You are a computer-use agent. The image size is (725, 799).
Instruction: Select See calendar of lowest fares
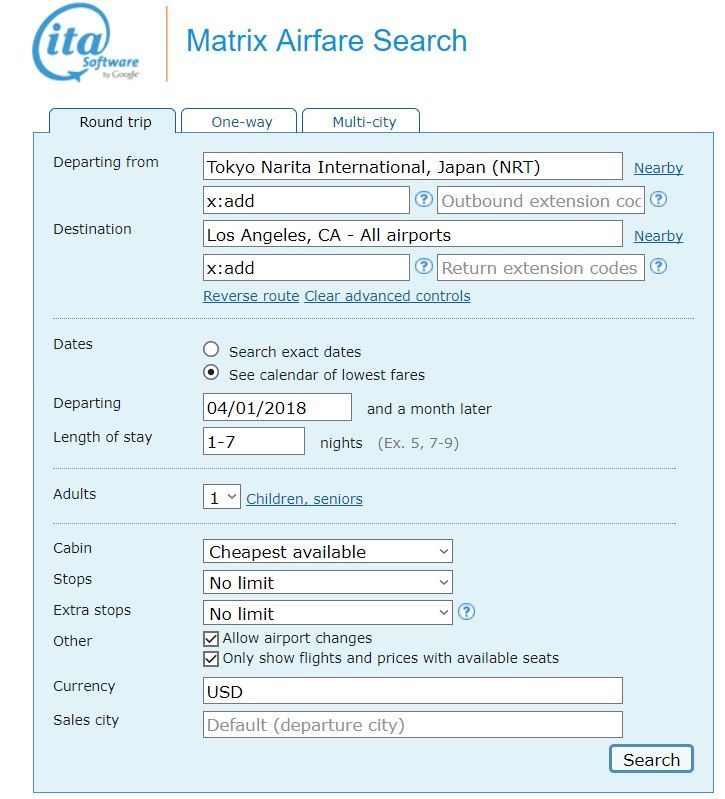(211, 373)
